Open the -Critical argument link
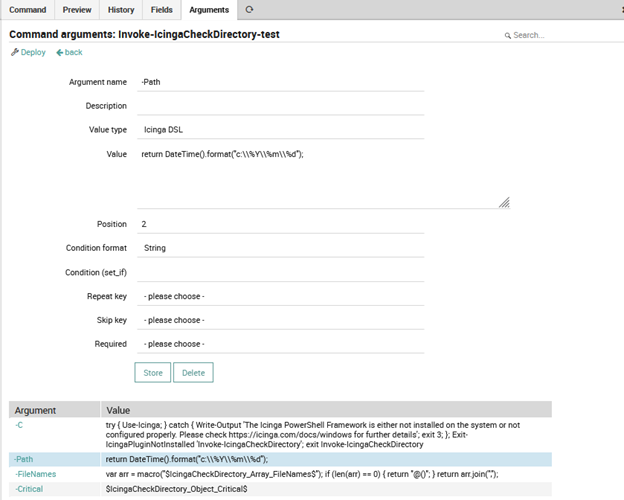624x500 pixels. click(x=29, y=489)
